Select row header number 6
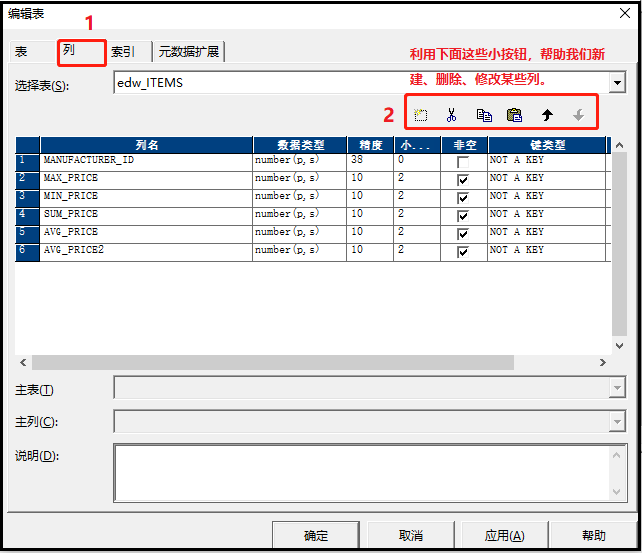This screenshot has width=642, height=553. tap(27, 253)
